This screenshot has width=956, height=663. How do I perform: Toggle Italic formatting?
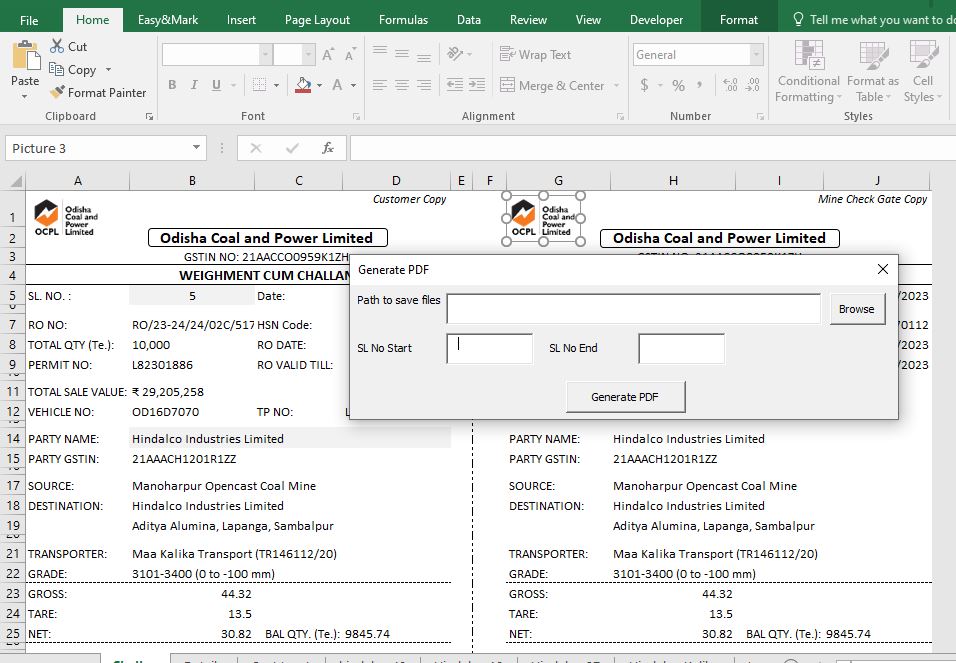pos(195,85)
